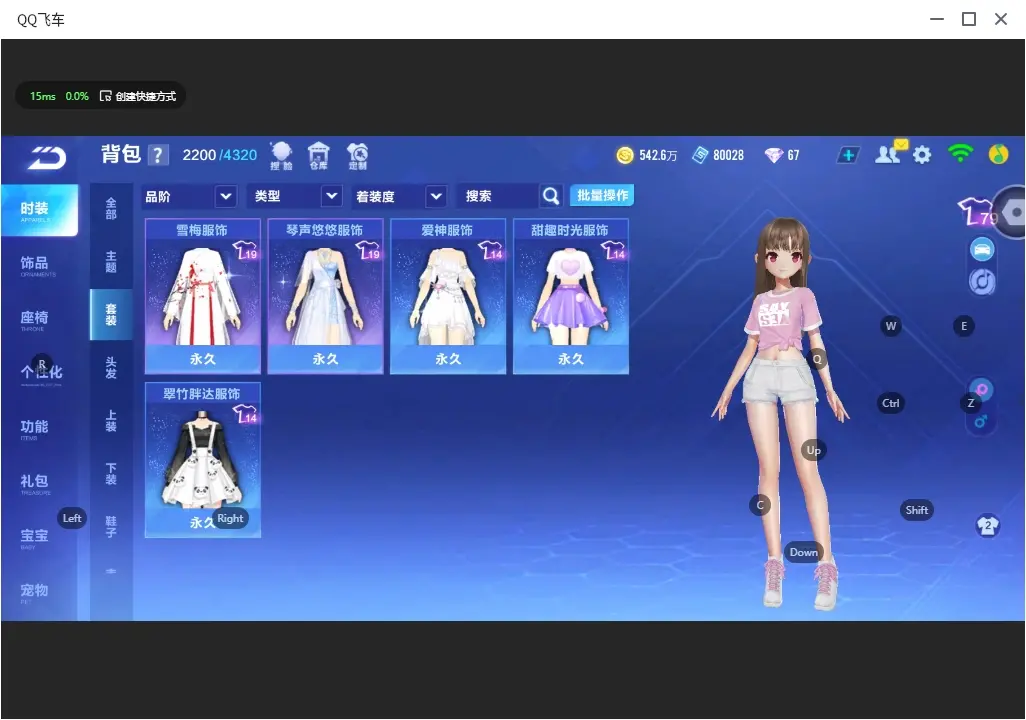Image resolution: width=1026 pixels, height=720 pixels.
Task: Open the settings gear icon
Action: click(922, 155)
